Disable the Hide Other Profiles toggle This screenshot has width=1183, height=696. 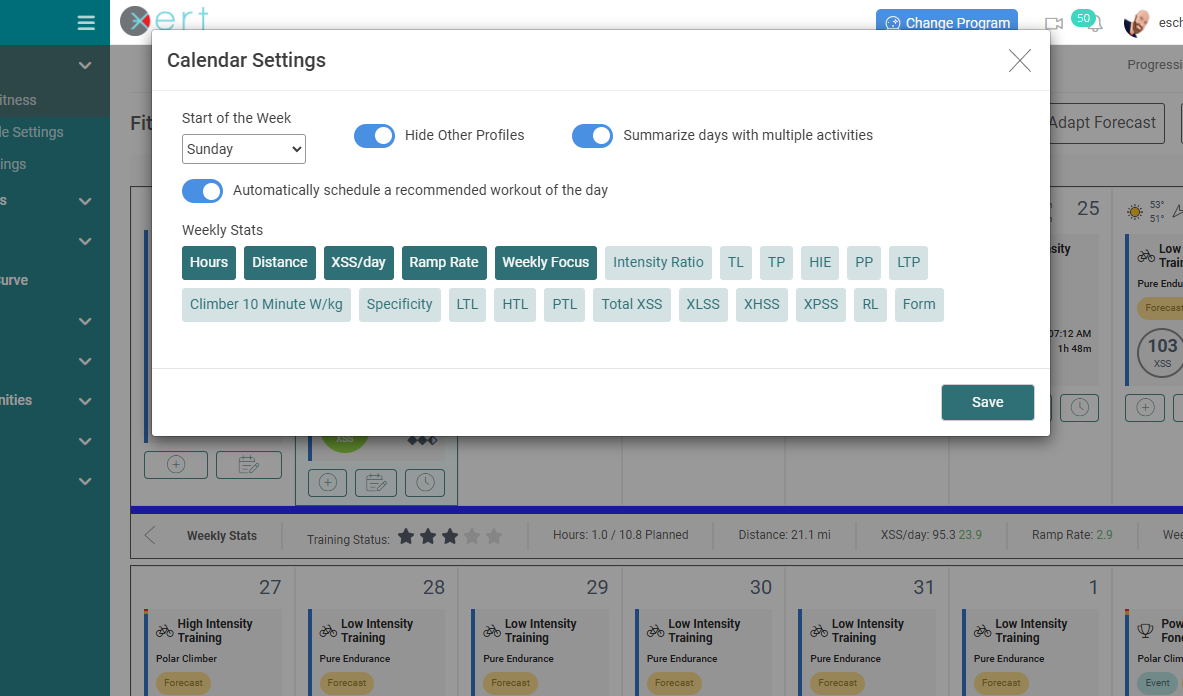(374, 135)
